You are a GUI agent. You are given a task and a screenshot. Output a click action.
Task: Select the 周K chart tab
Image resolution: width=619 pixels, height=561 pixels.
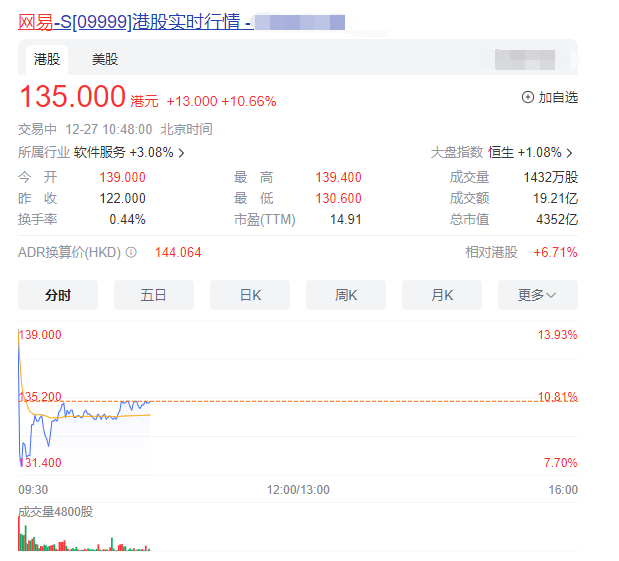coord(346,295)
